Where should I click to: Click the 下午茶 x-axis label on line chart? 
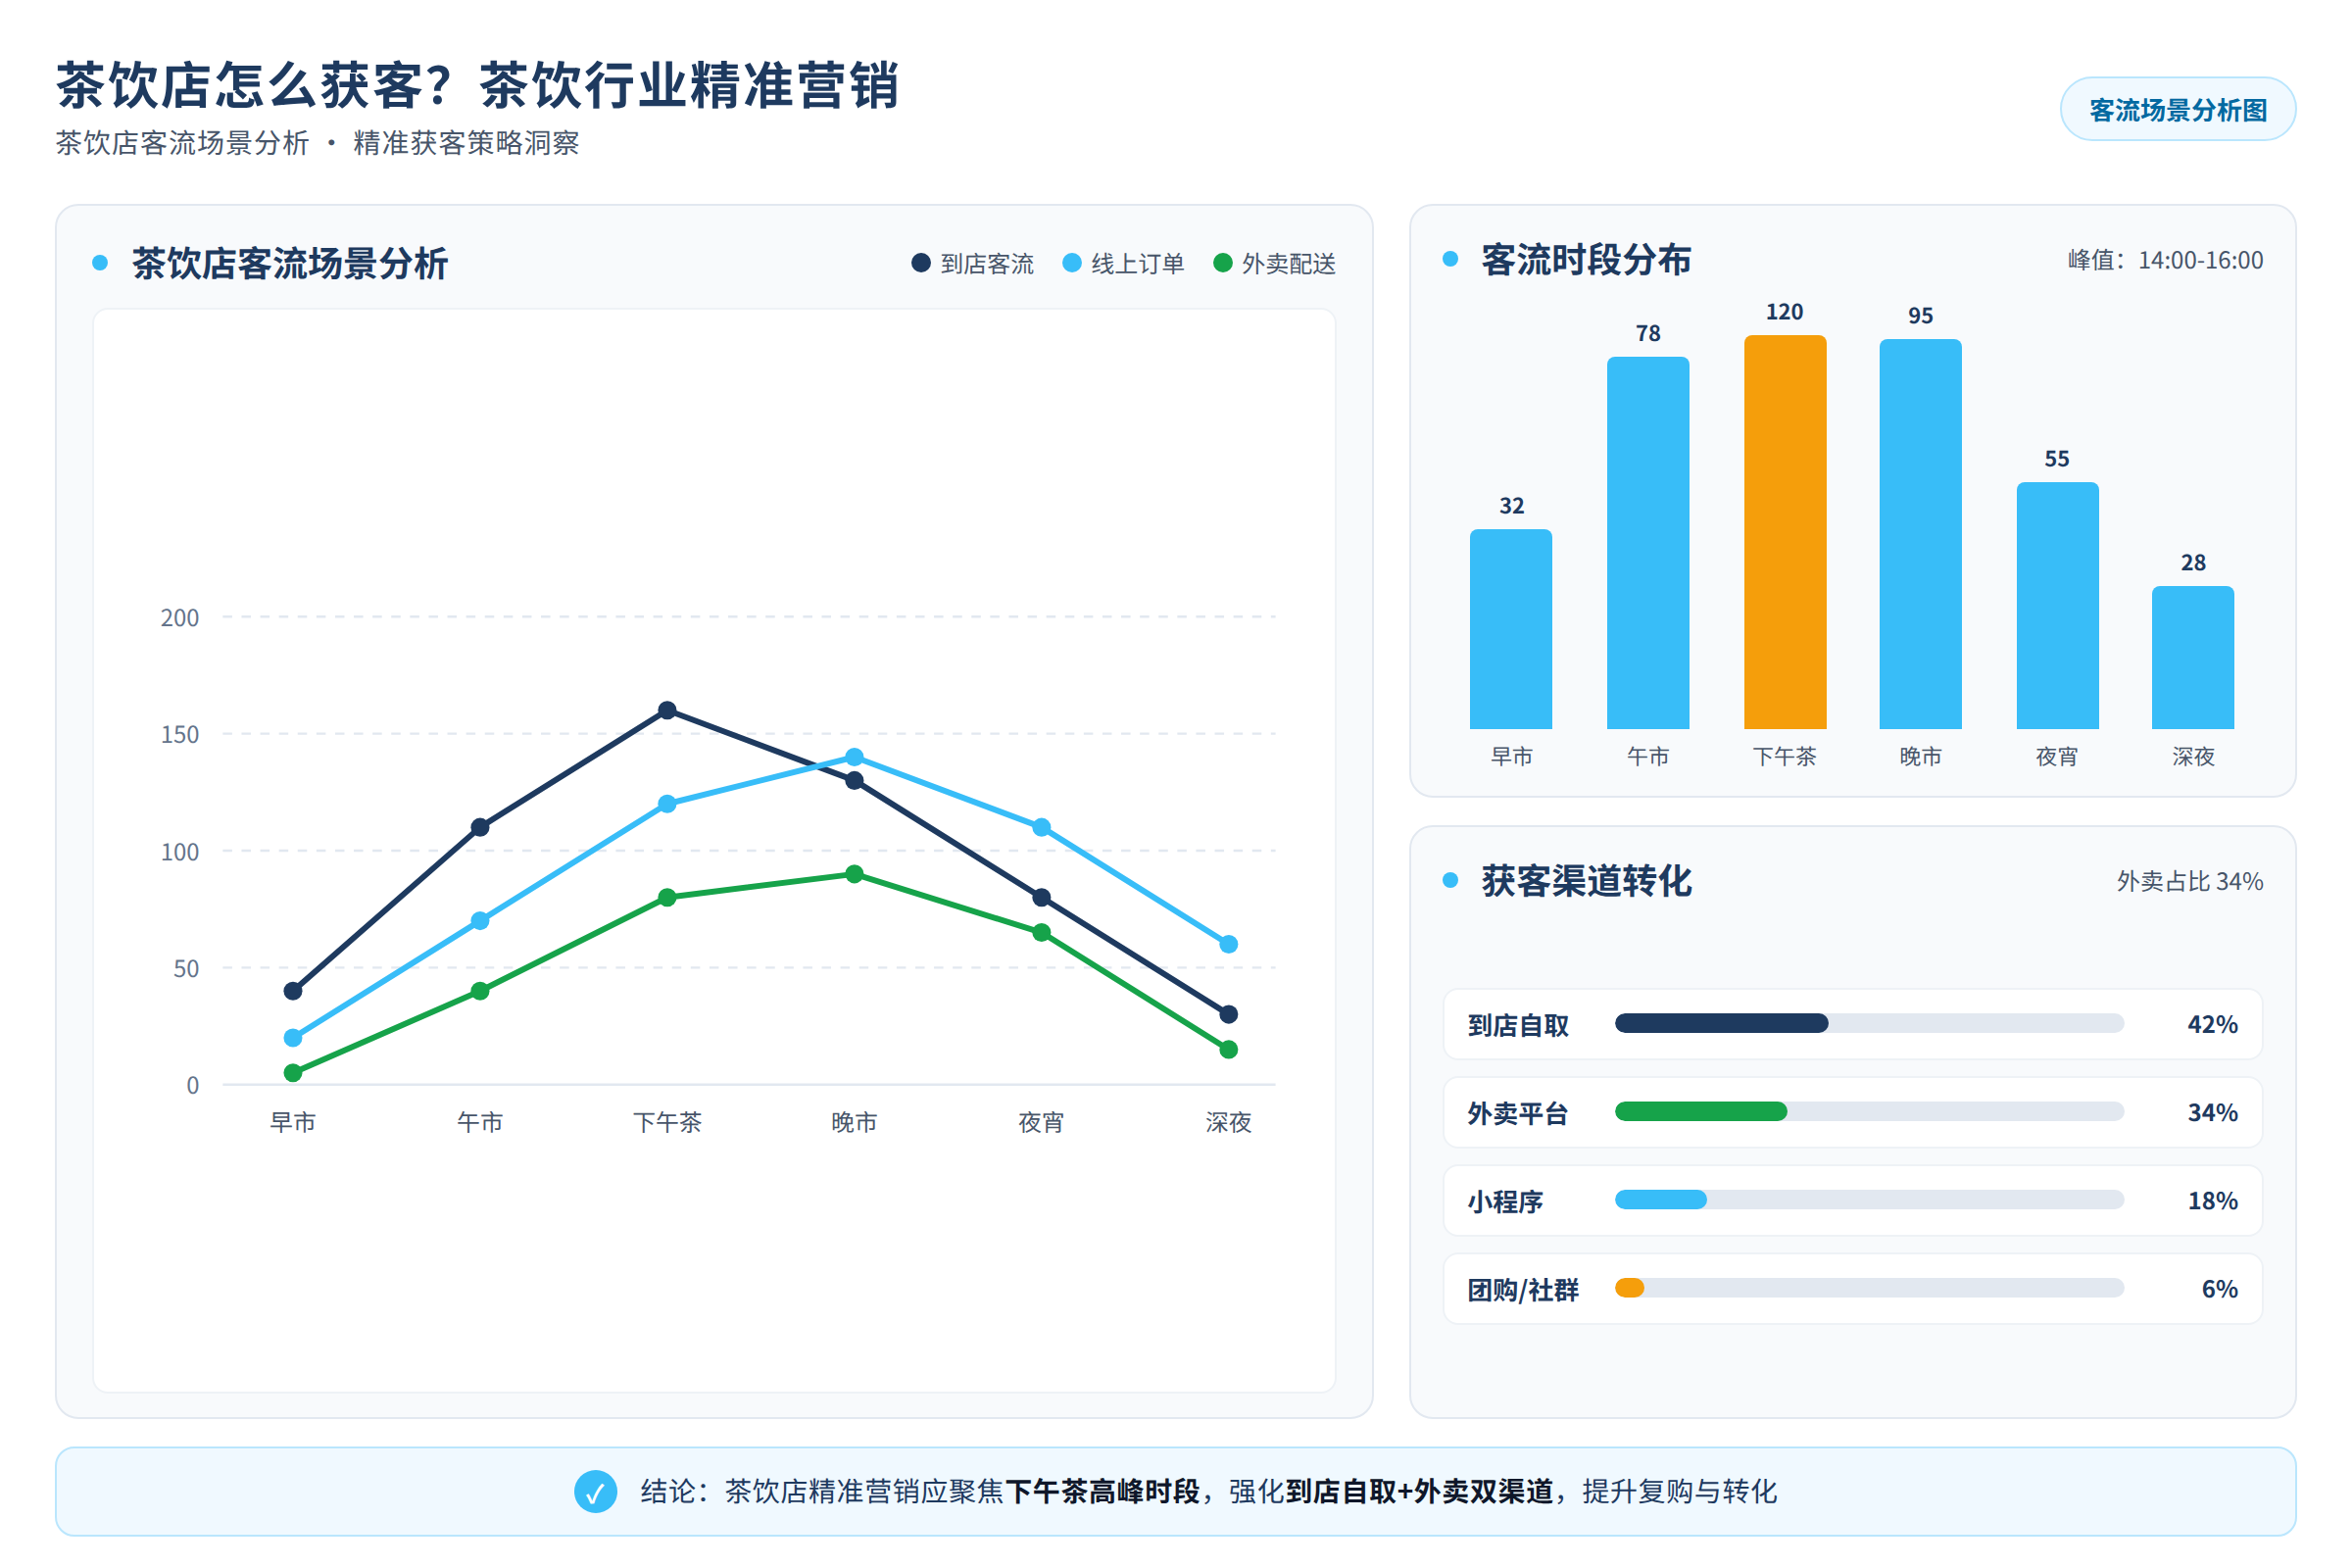point(667,1122)
